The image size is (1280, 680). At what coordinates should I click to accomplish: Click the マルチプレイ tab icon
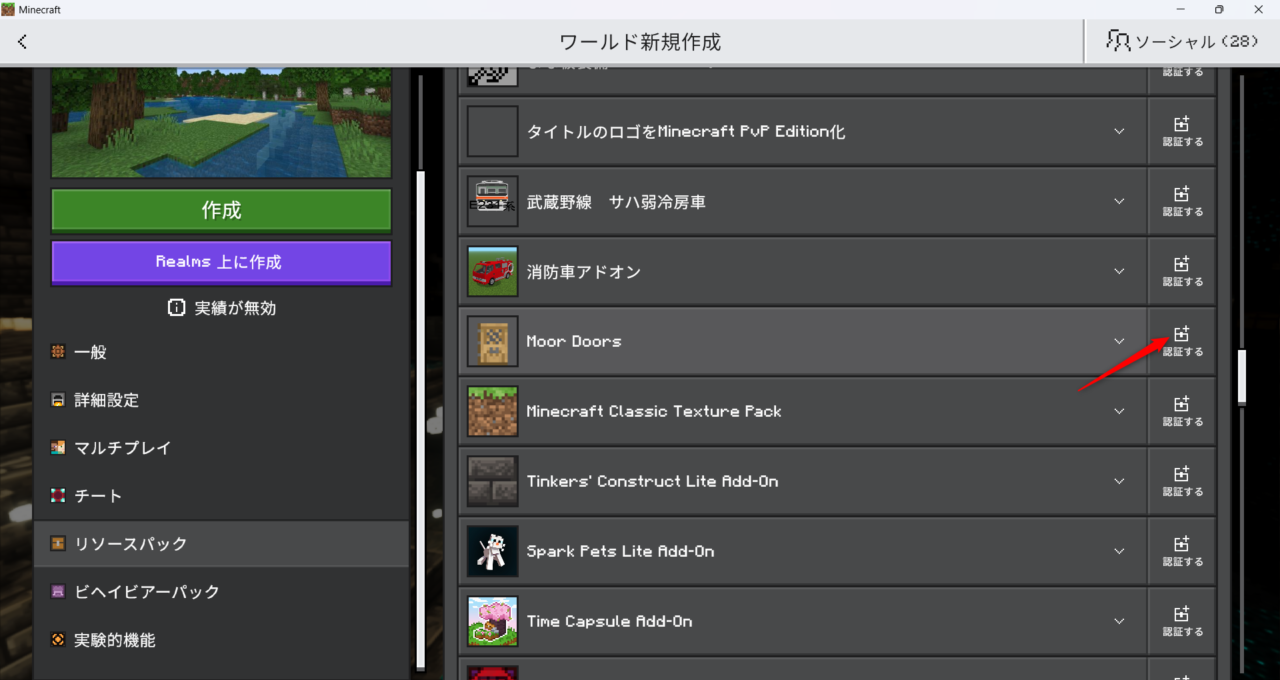coord(58,448)
